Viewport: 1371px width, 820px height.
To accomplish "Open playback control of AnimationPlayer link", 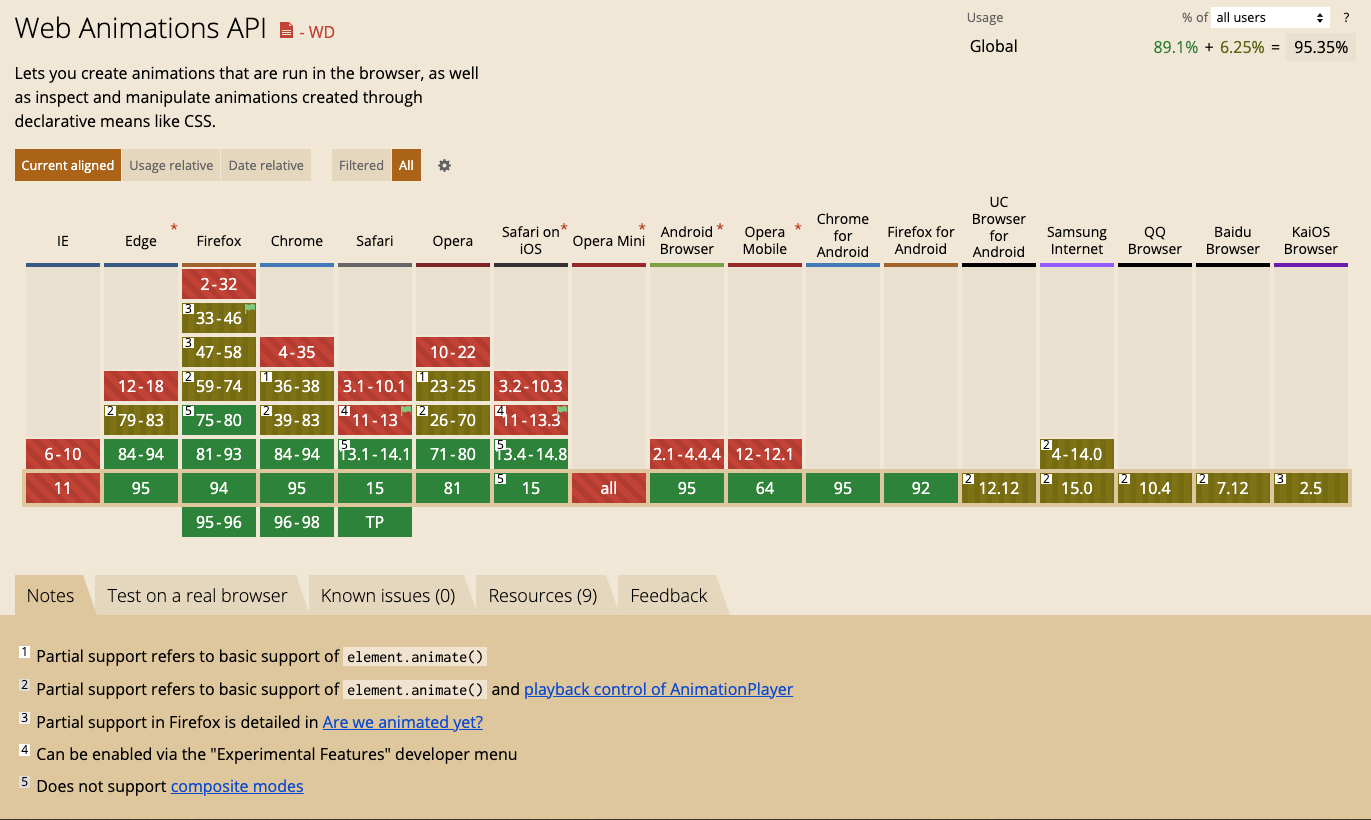I will coord(659,689).
